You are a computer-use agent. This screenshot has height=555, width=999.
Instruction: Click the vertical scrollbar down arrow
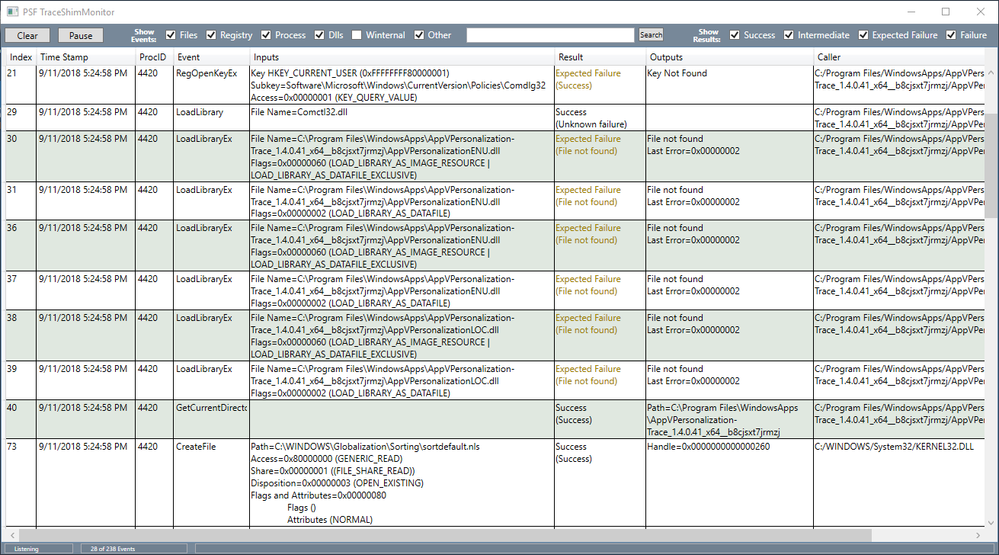(991, 523)
